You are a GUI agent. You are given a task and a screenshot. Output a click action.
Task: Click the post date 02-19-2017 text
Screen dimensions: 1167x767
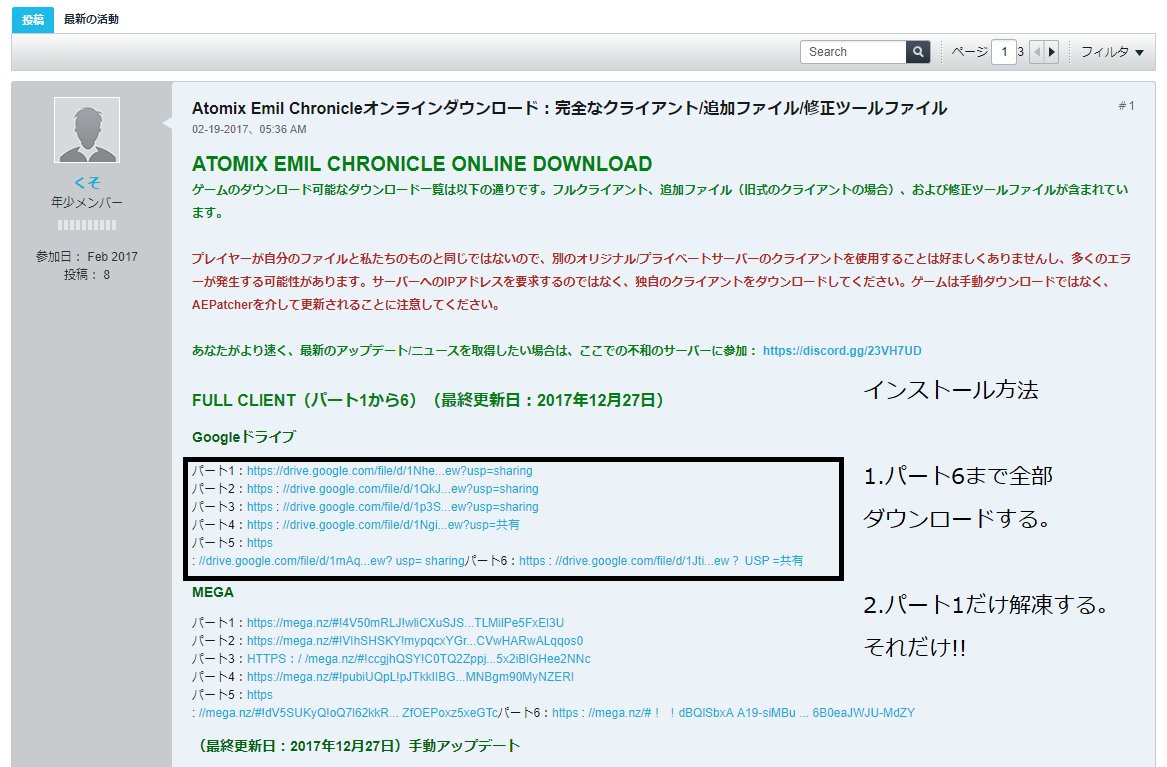click(x=249, y=129)
